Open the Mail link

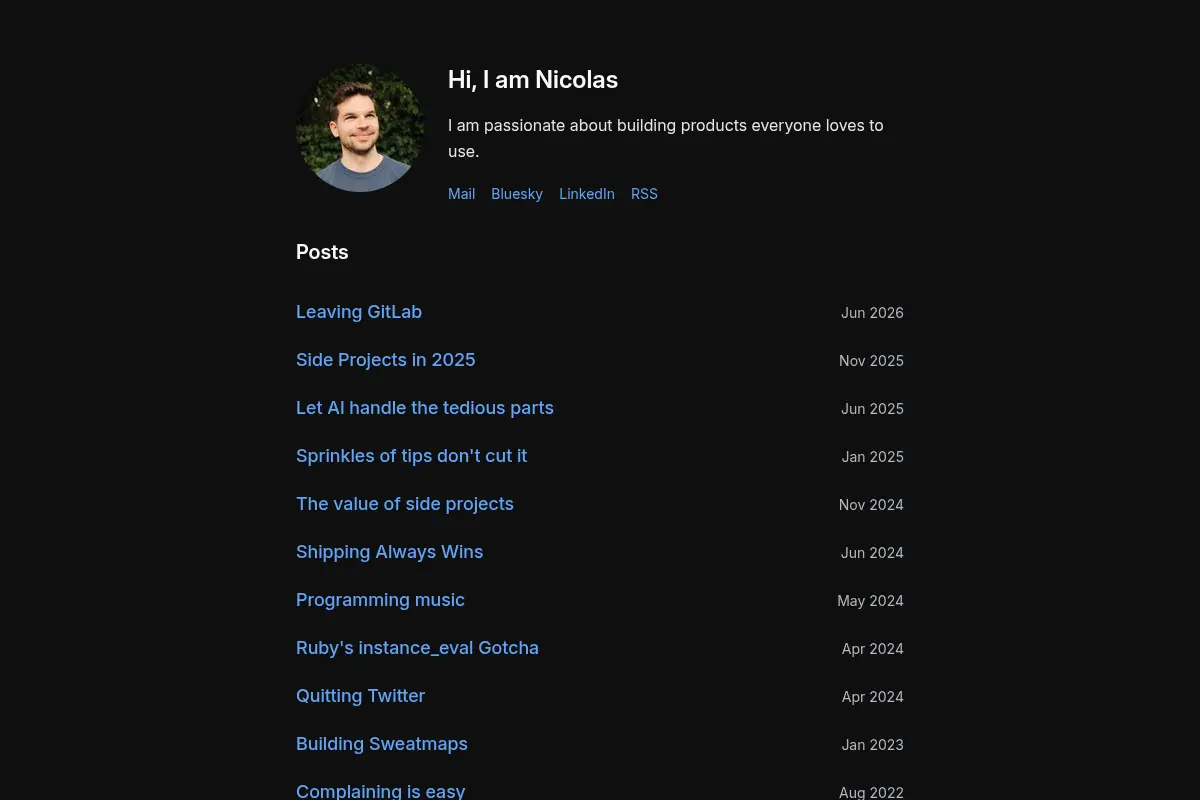[461, 194]
